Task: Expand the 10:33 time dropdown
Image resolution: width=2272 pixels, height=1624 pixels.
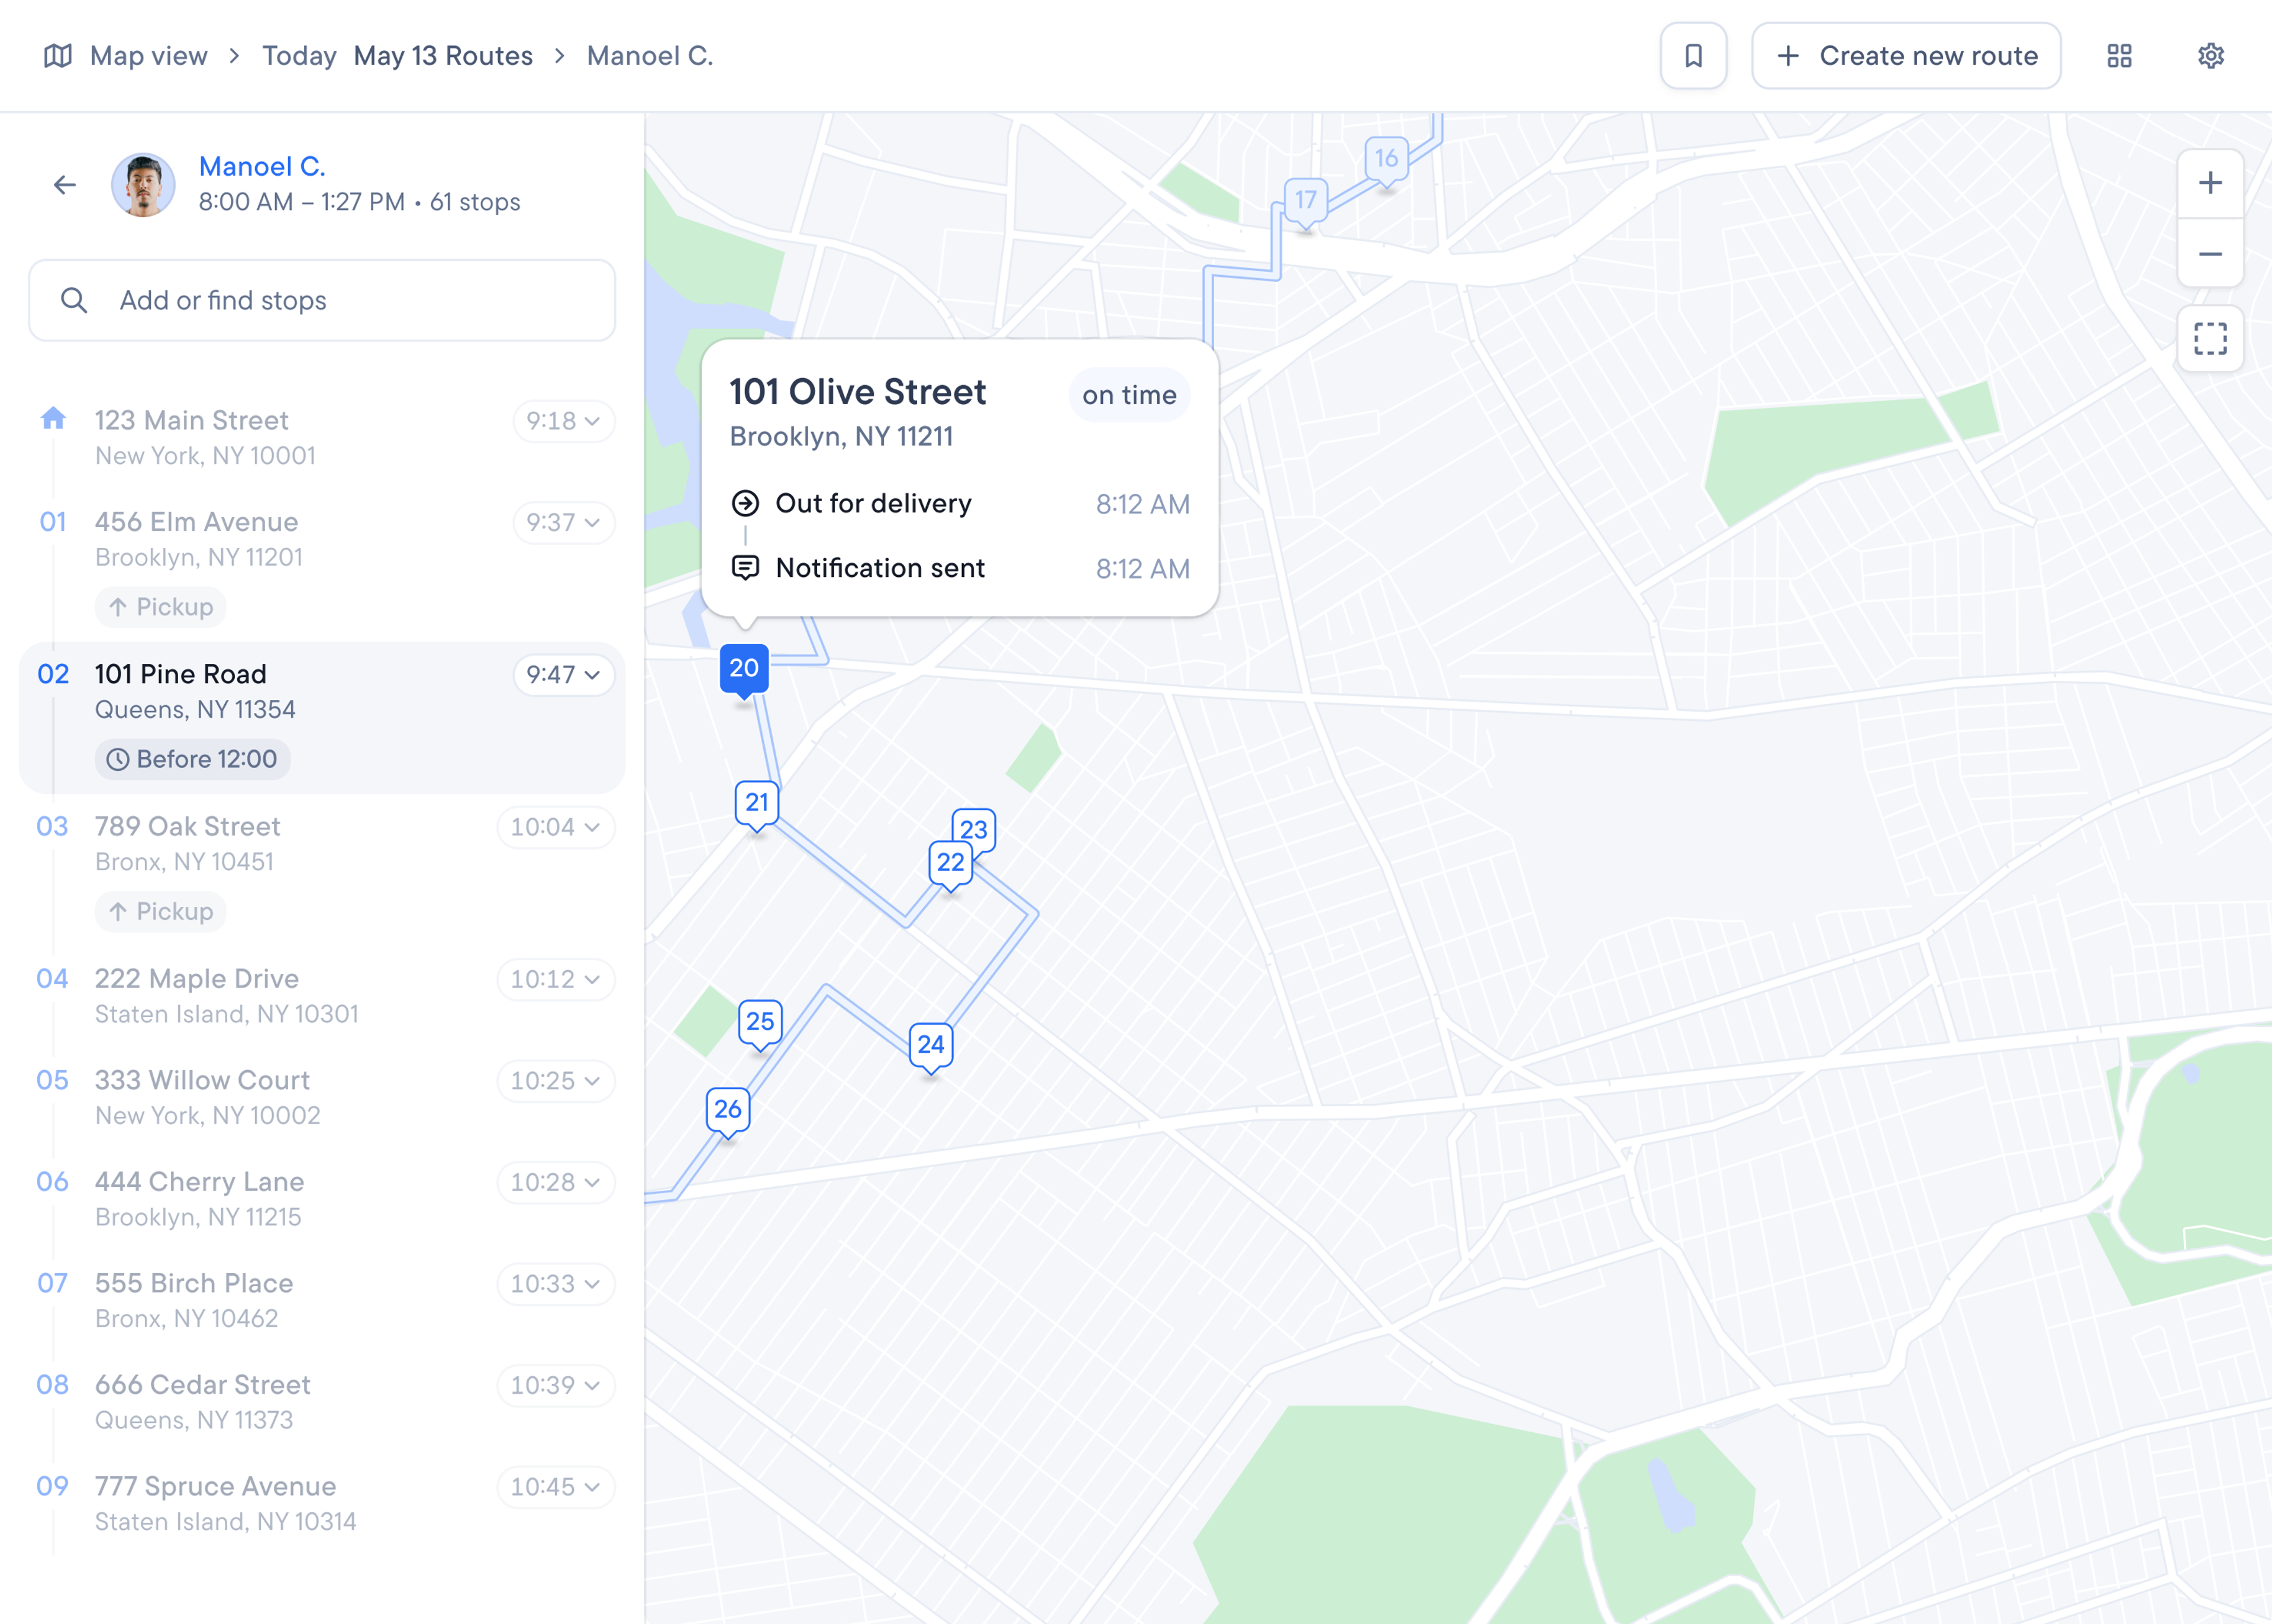Action: tap(555, 1284)
